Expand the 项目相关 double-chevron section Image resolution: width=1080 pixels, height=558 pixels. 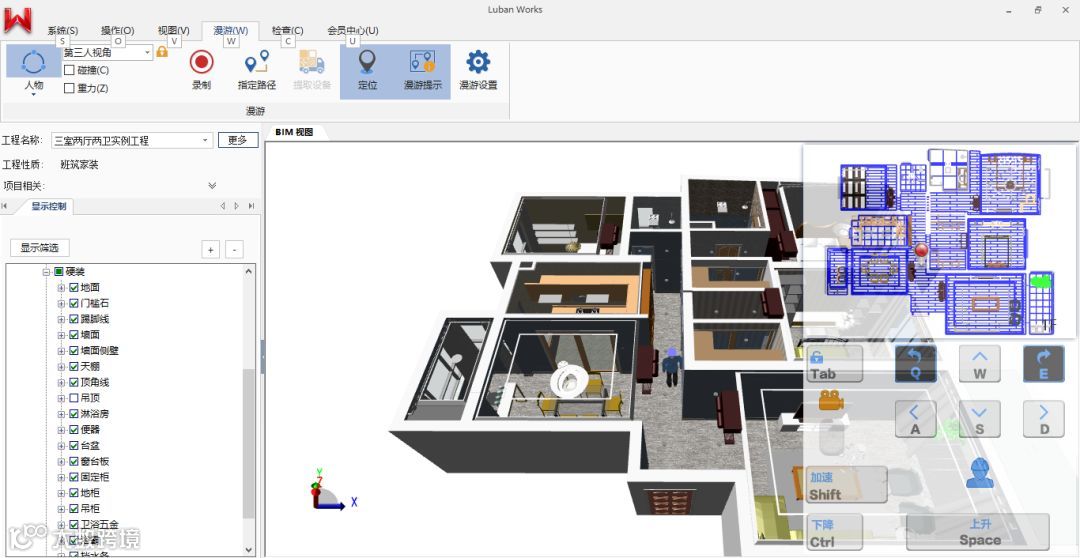[212, 185]
